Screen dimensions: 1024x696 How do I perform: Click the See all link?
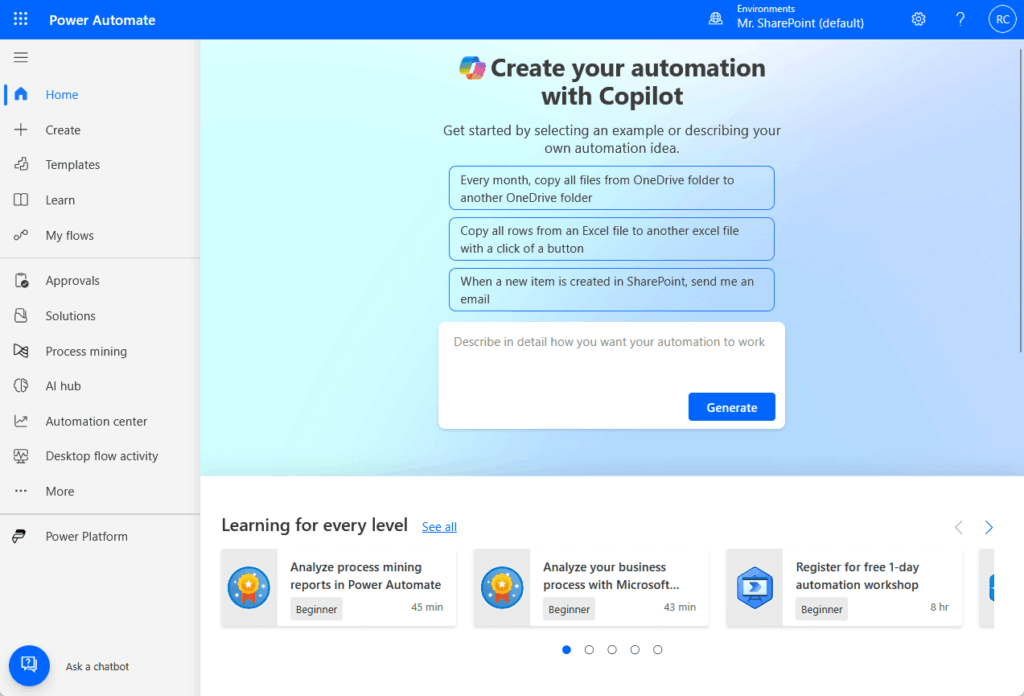(439, 526)
